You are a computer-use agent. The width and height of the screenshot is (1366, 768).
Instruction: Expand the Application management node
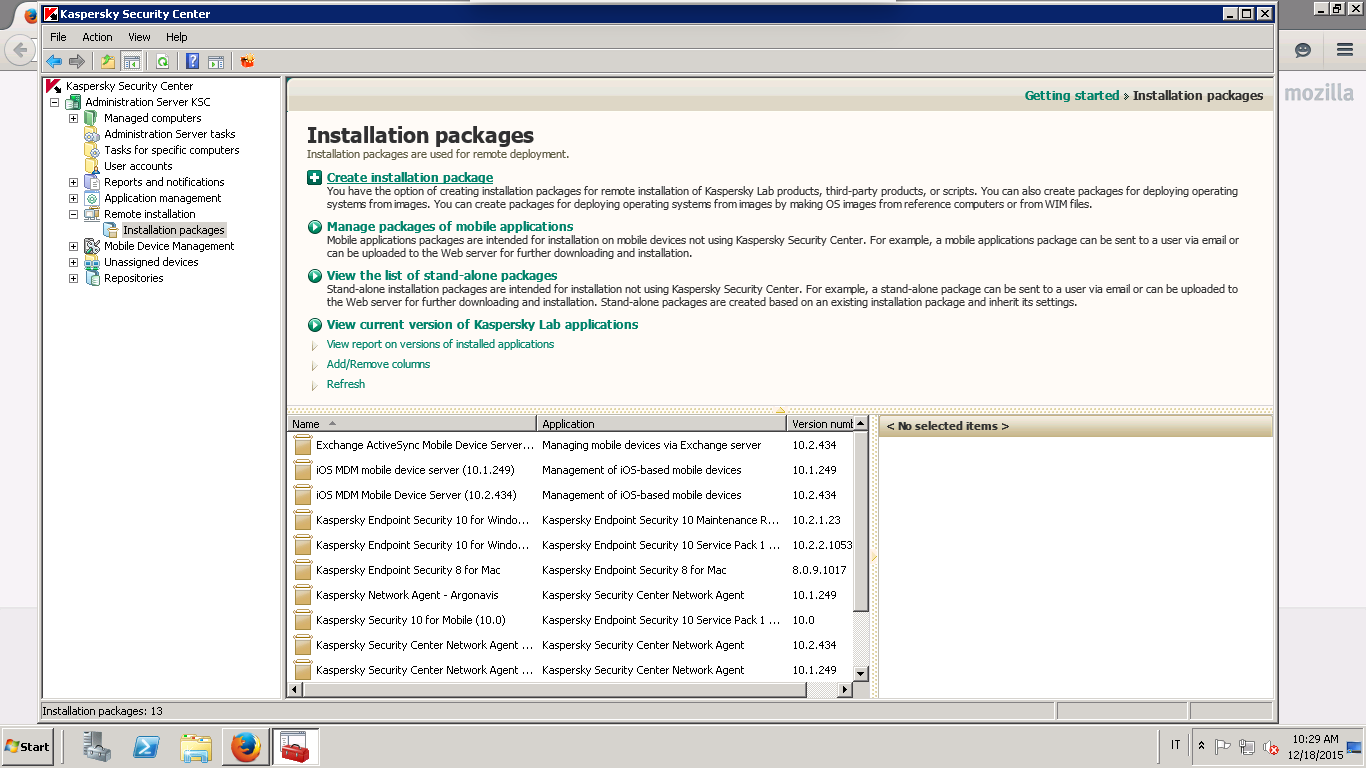click(73, 198)
